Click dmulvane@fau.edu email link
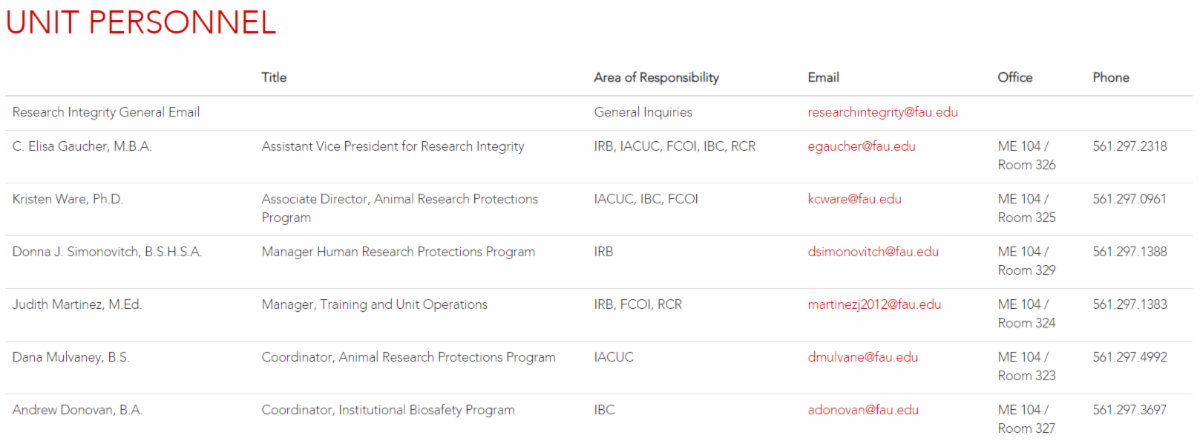 click(862, 357)
